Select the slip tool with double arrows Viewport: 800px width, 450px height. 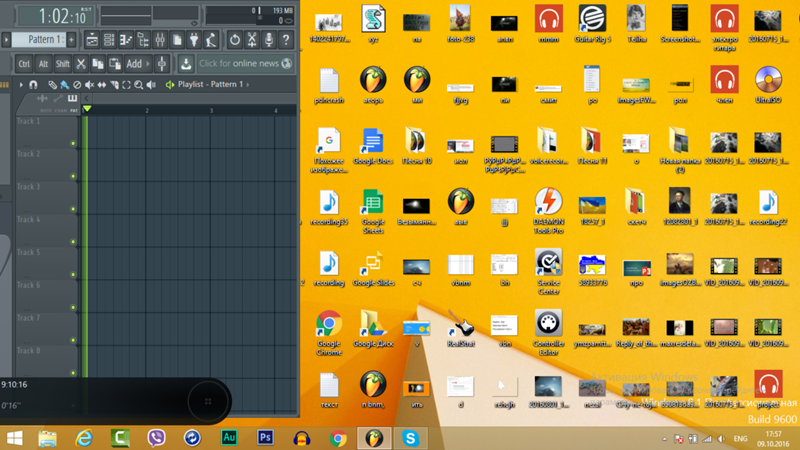click(x=102, y=85)
